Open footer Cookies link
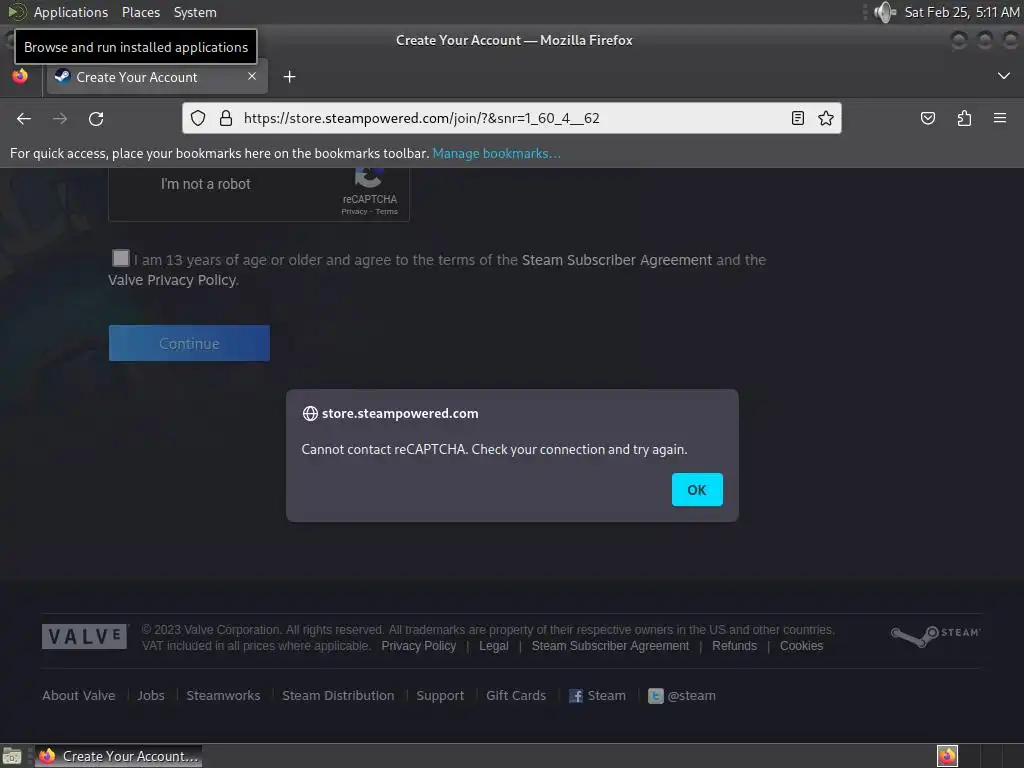The image size is (1024, 768). [801, 646]
